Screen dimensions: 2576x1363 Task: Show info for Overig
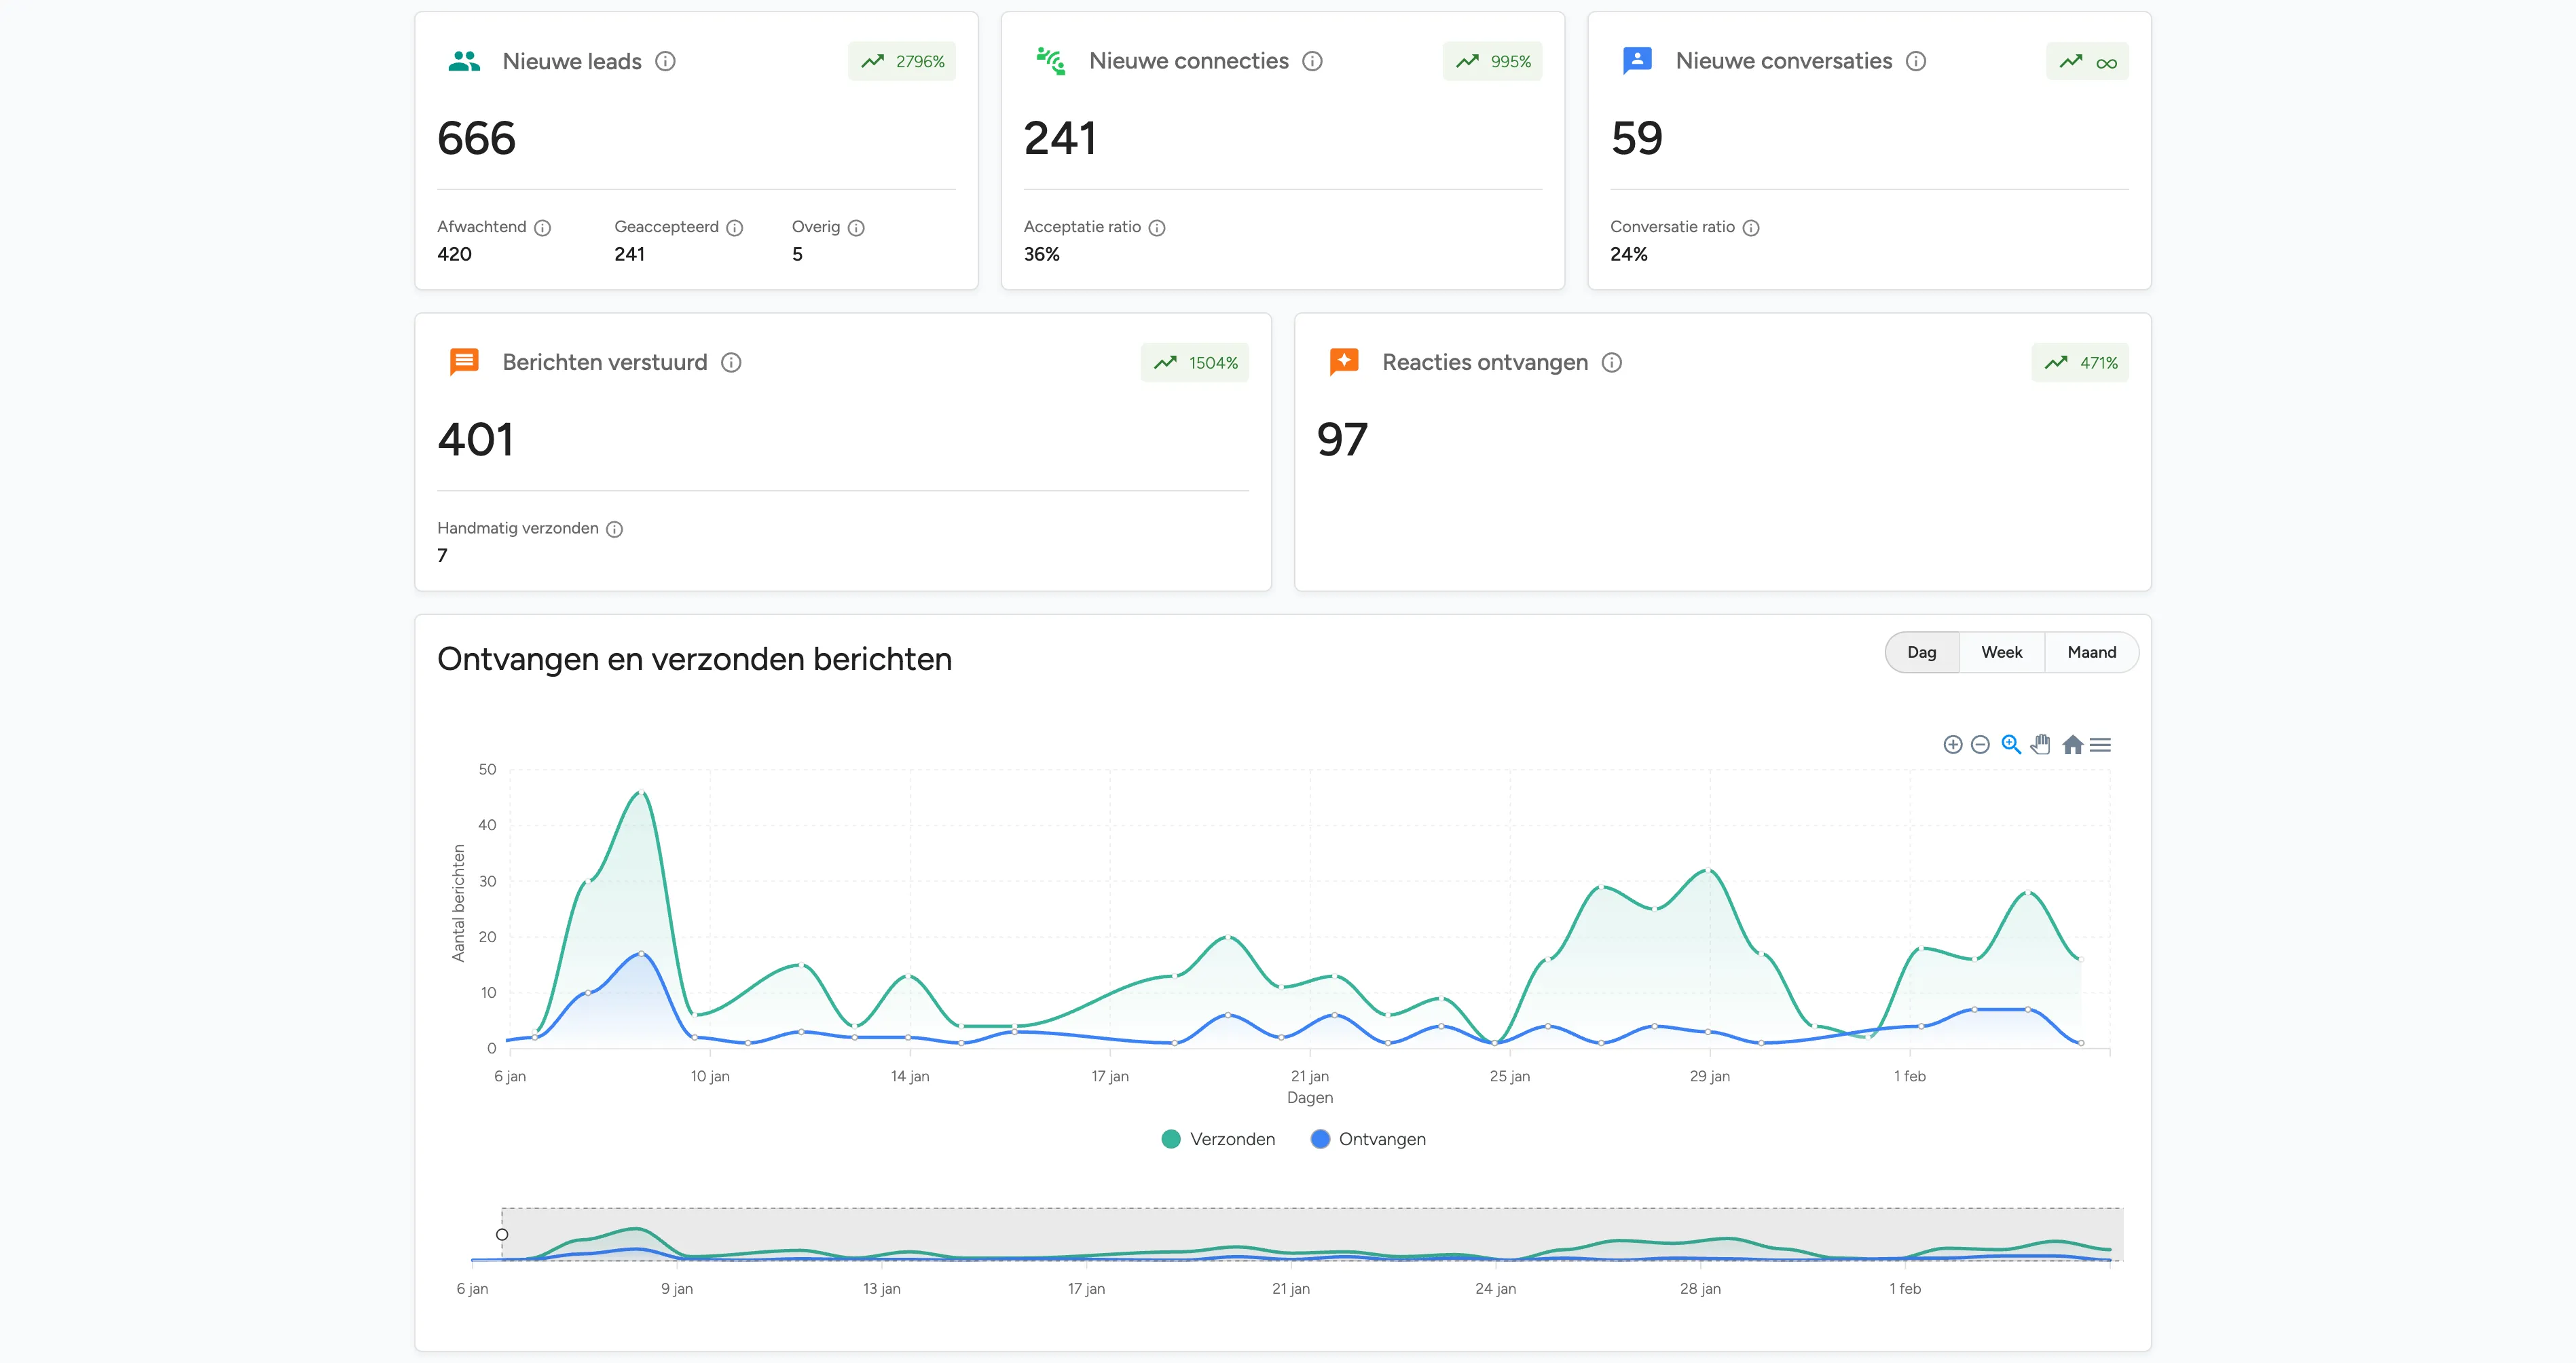point(856,228)
